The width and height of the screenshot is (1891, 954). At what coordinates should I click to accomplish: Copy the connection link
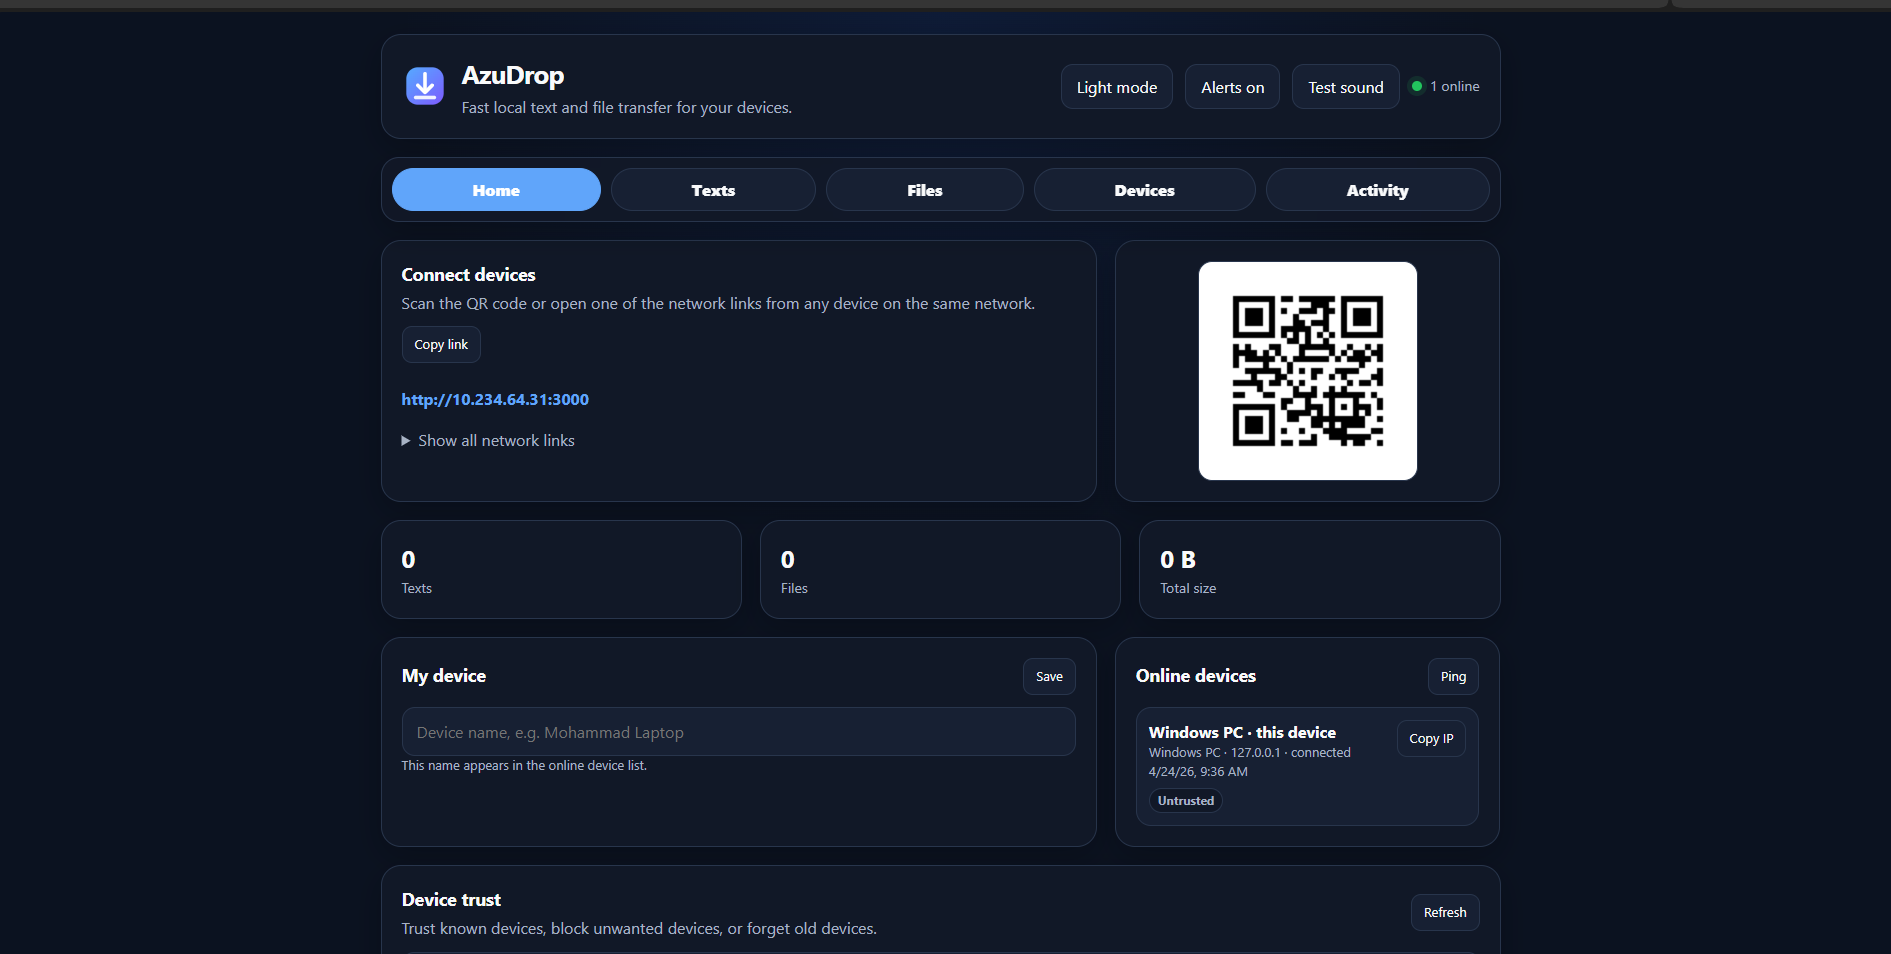pyautogui.click(x=441, y=344)
